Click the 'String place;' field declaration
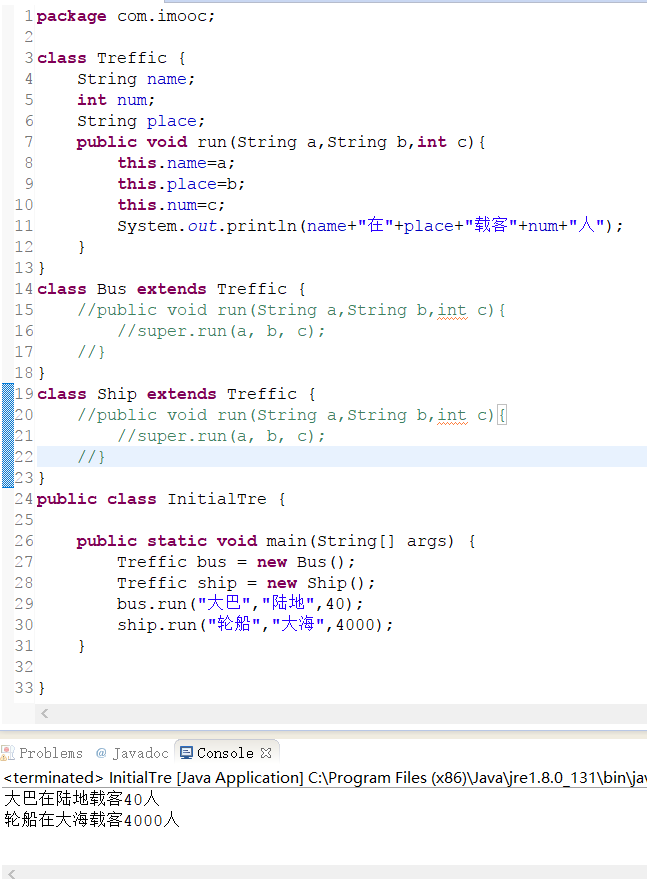Viewport: 647px width, 879px height. click(141, 121)
